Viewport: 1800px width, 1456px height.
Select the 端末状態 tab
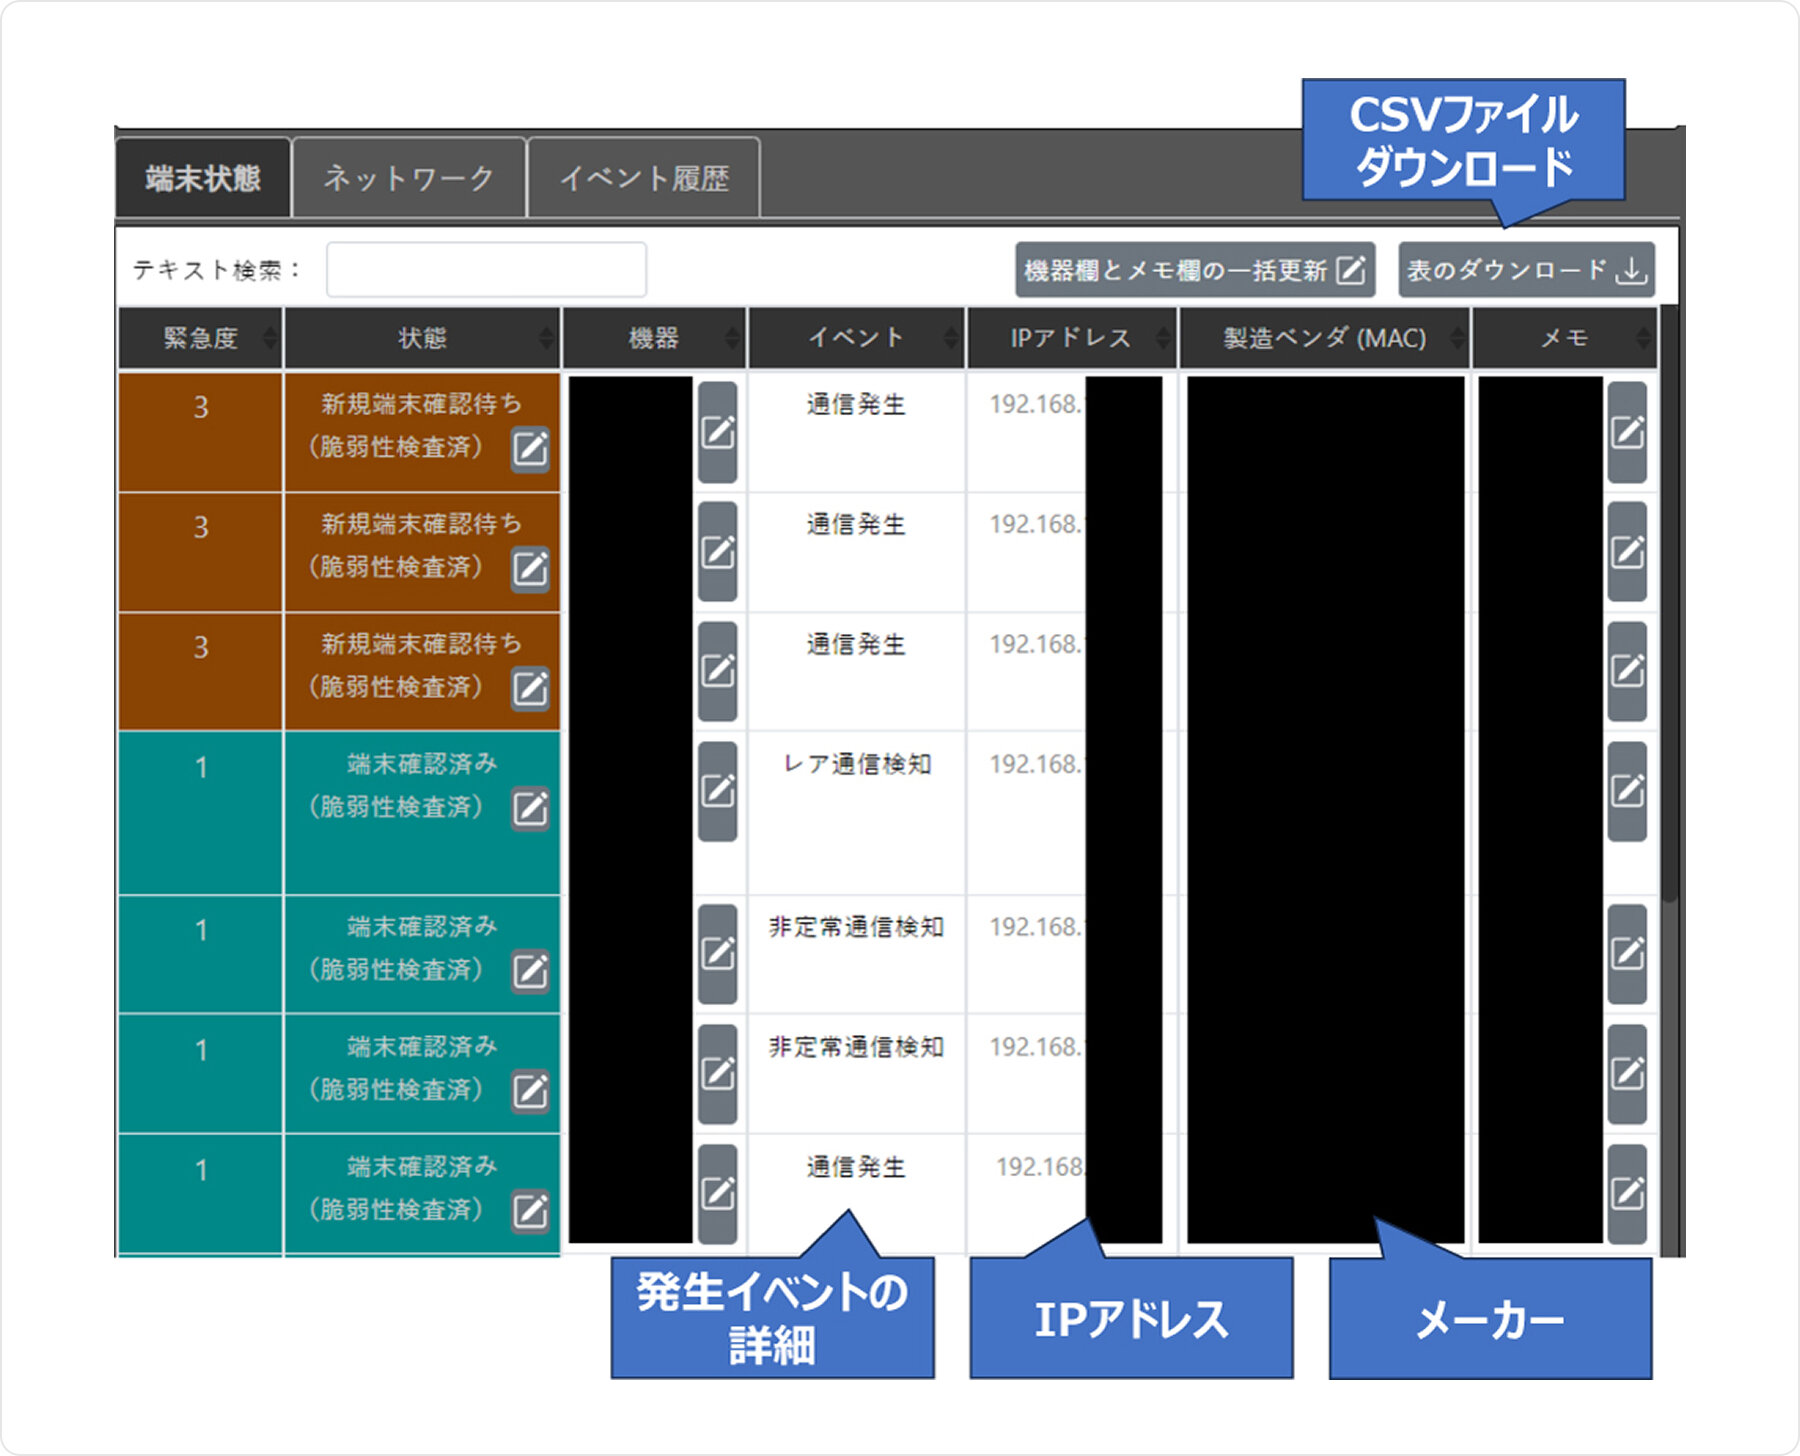[203, 178]
